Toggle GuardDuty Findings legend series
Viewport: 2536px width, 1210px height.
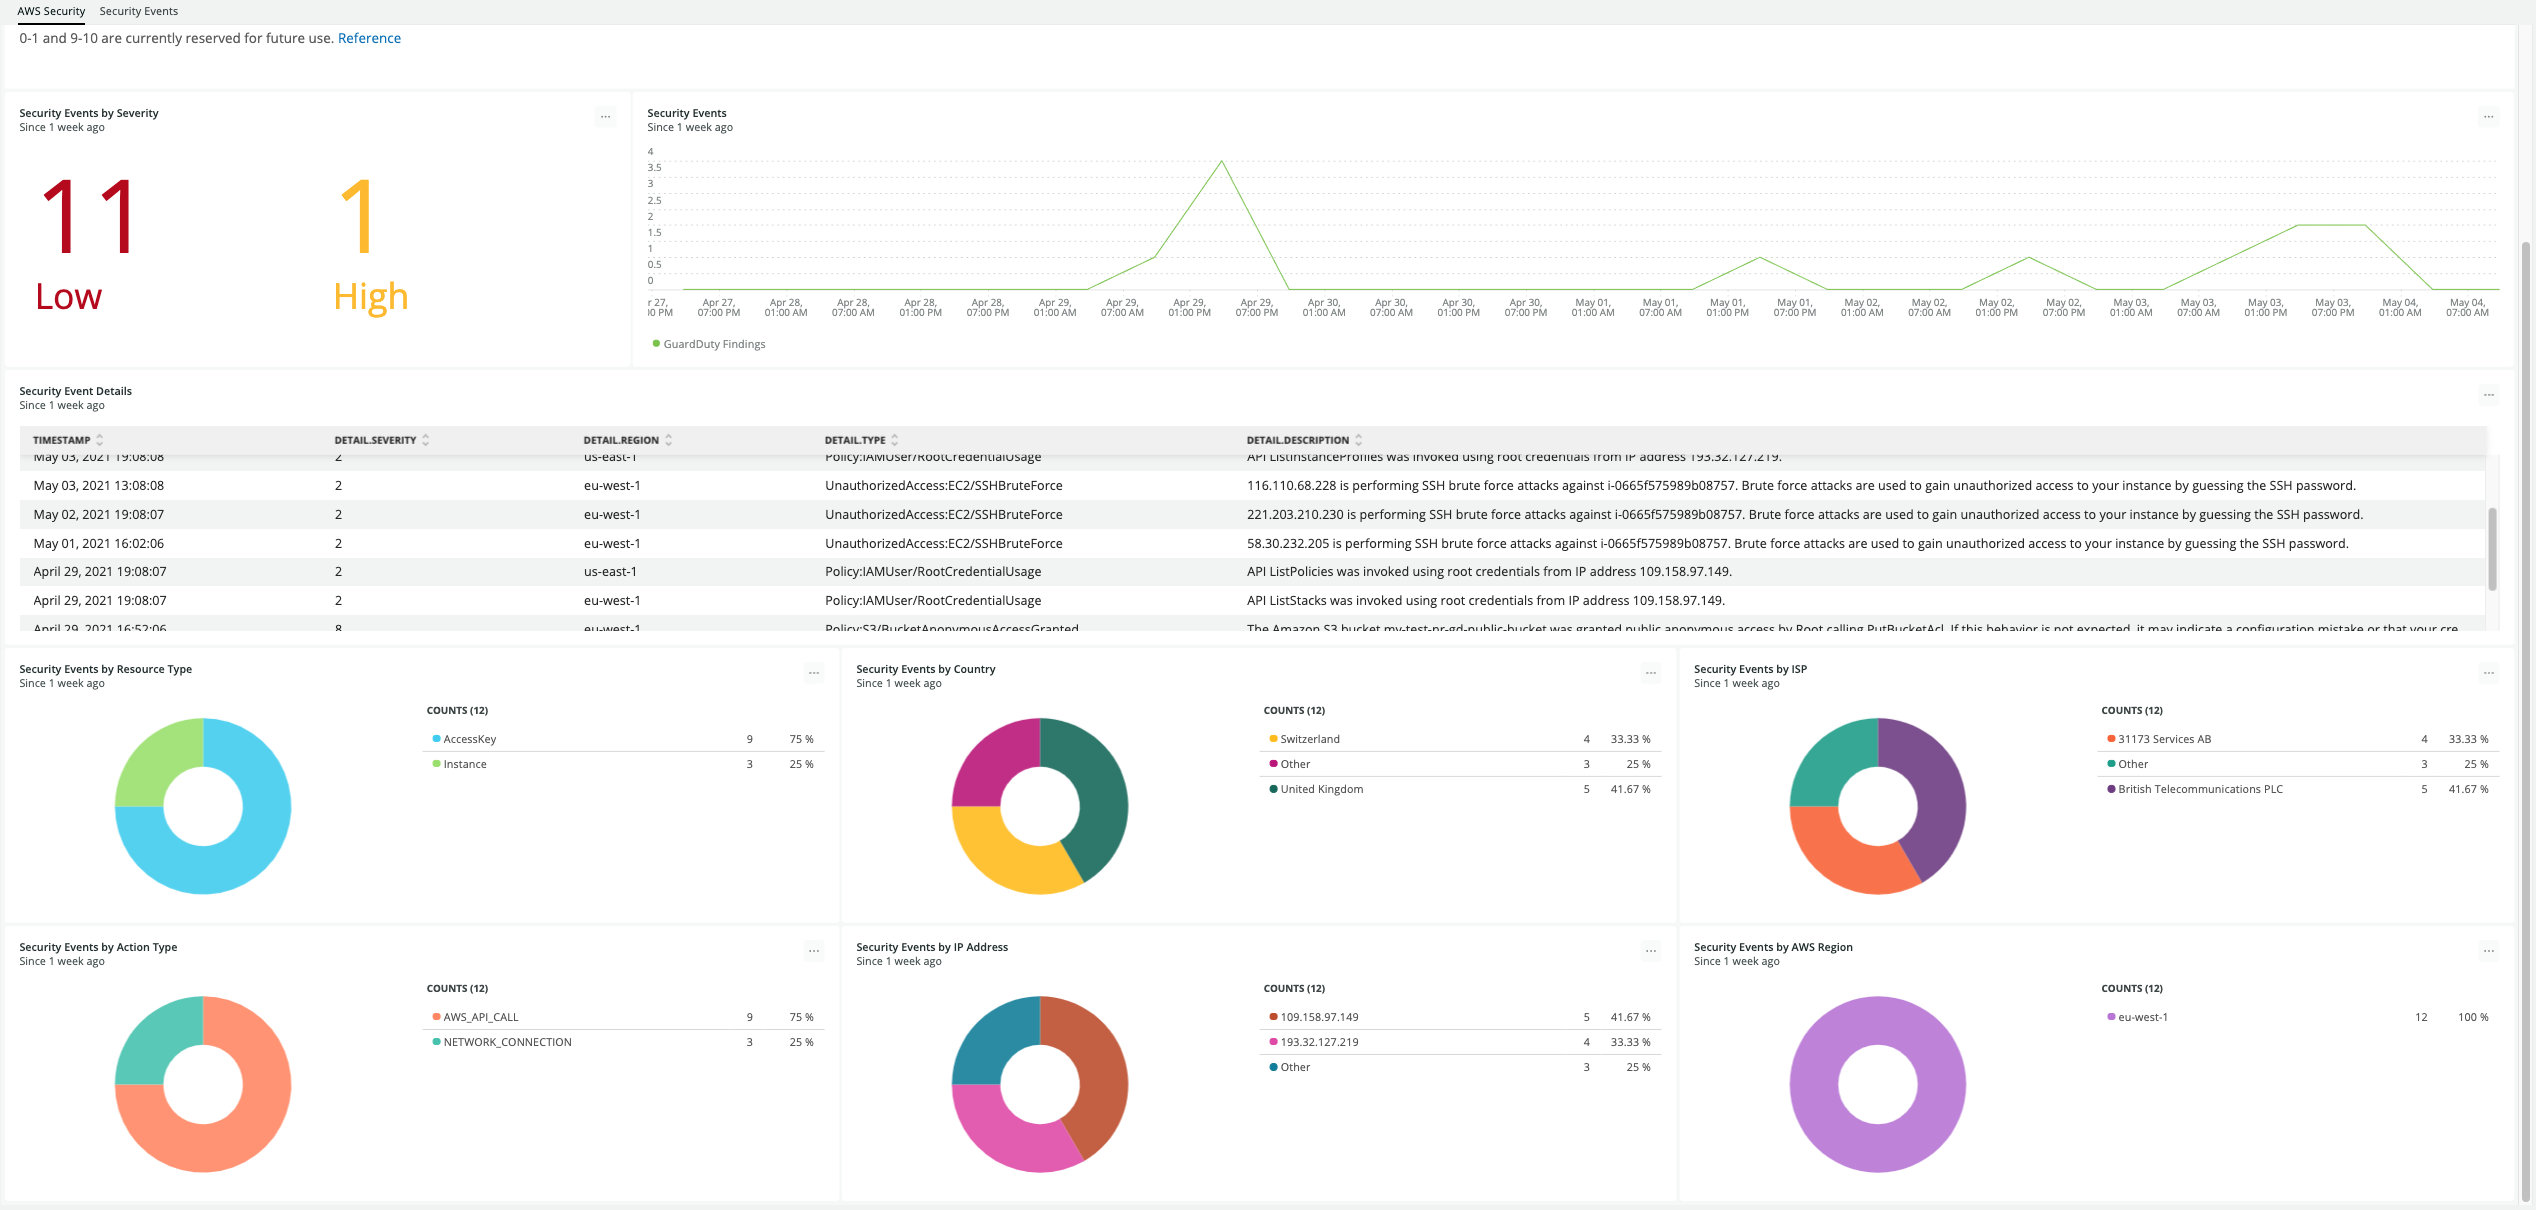tap(708, 344)
